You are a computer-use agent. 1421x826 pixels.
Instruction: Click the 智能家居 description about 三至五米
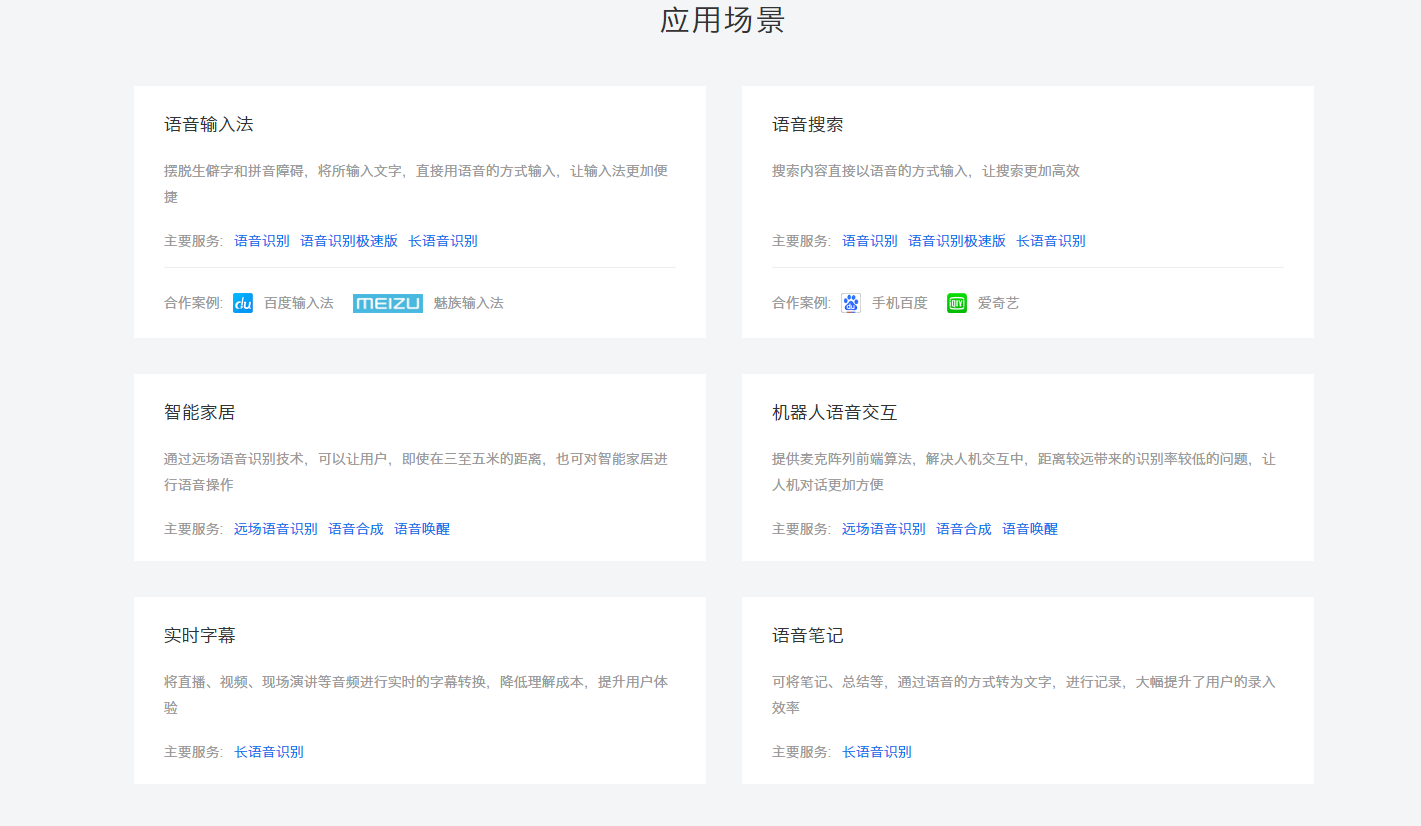pos(416,472)
